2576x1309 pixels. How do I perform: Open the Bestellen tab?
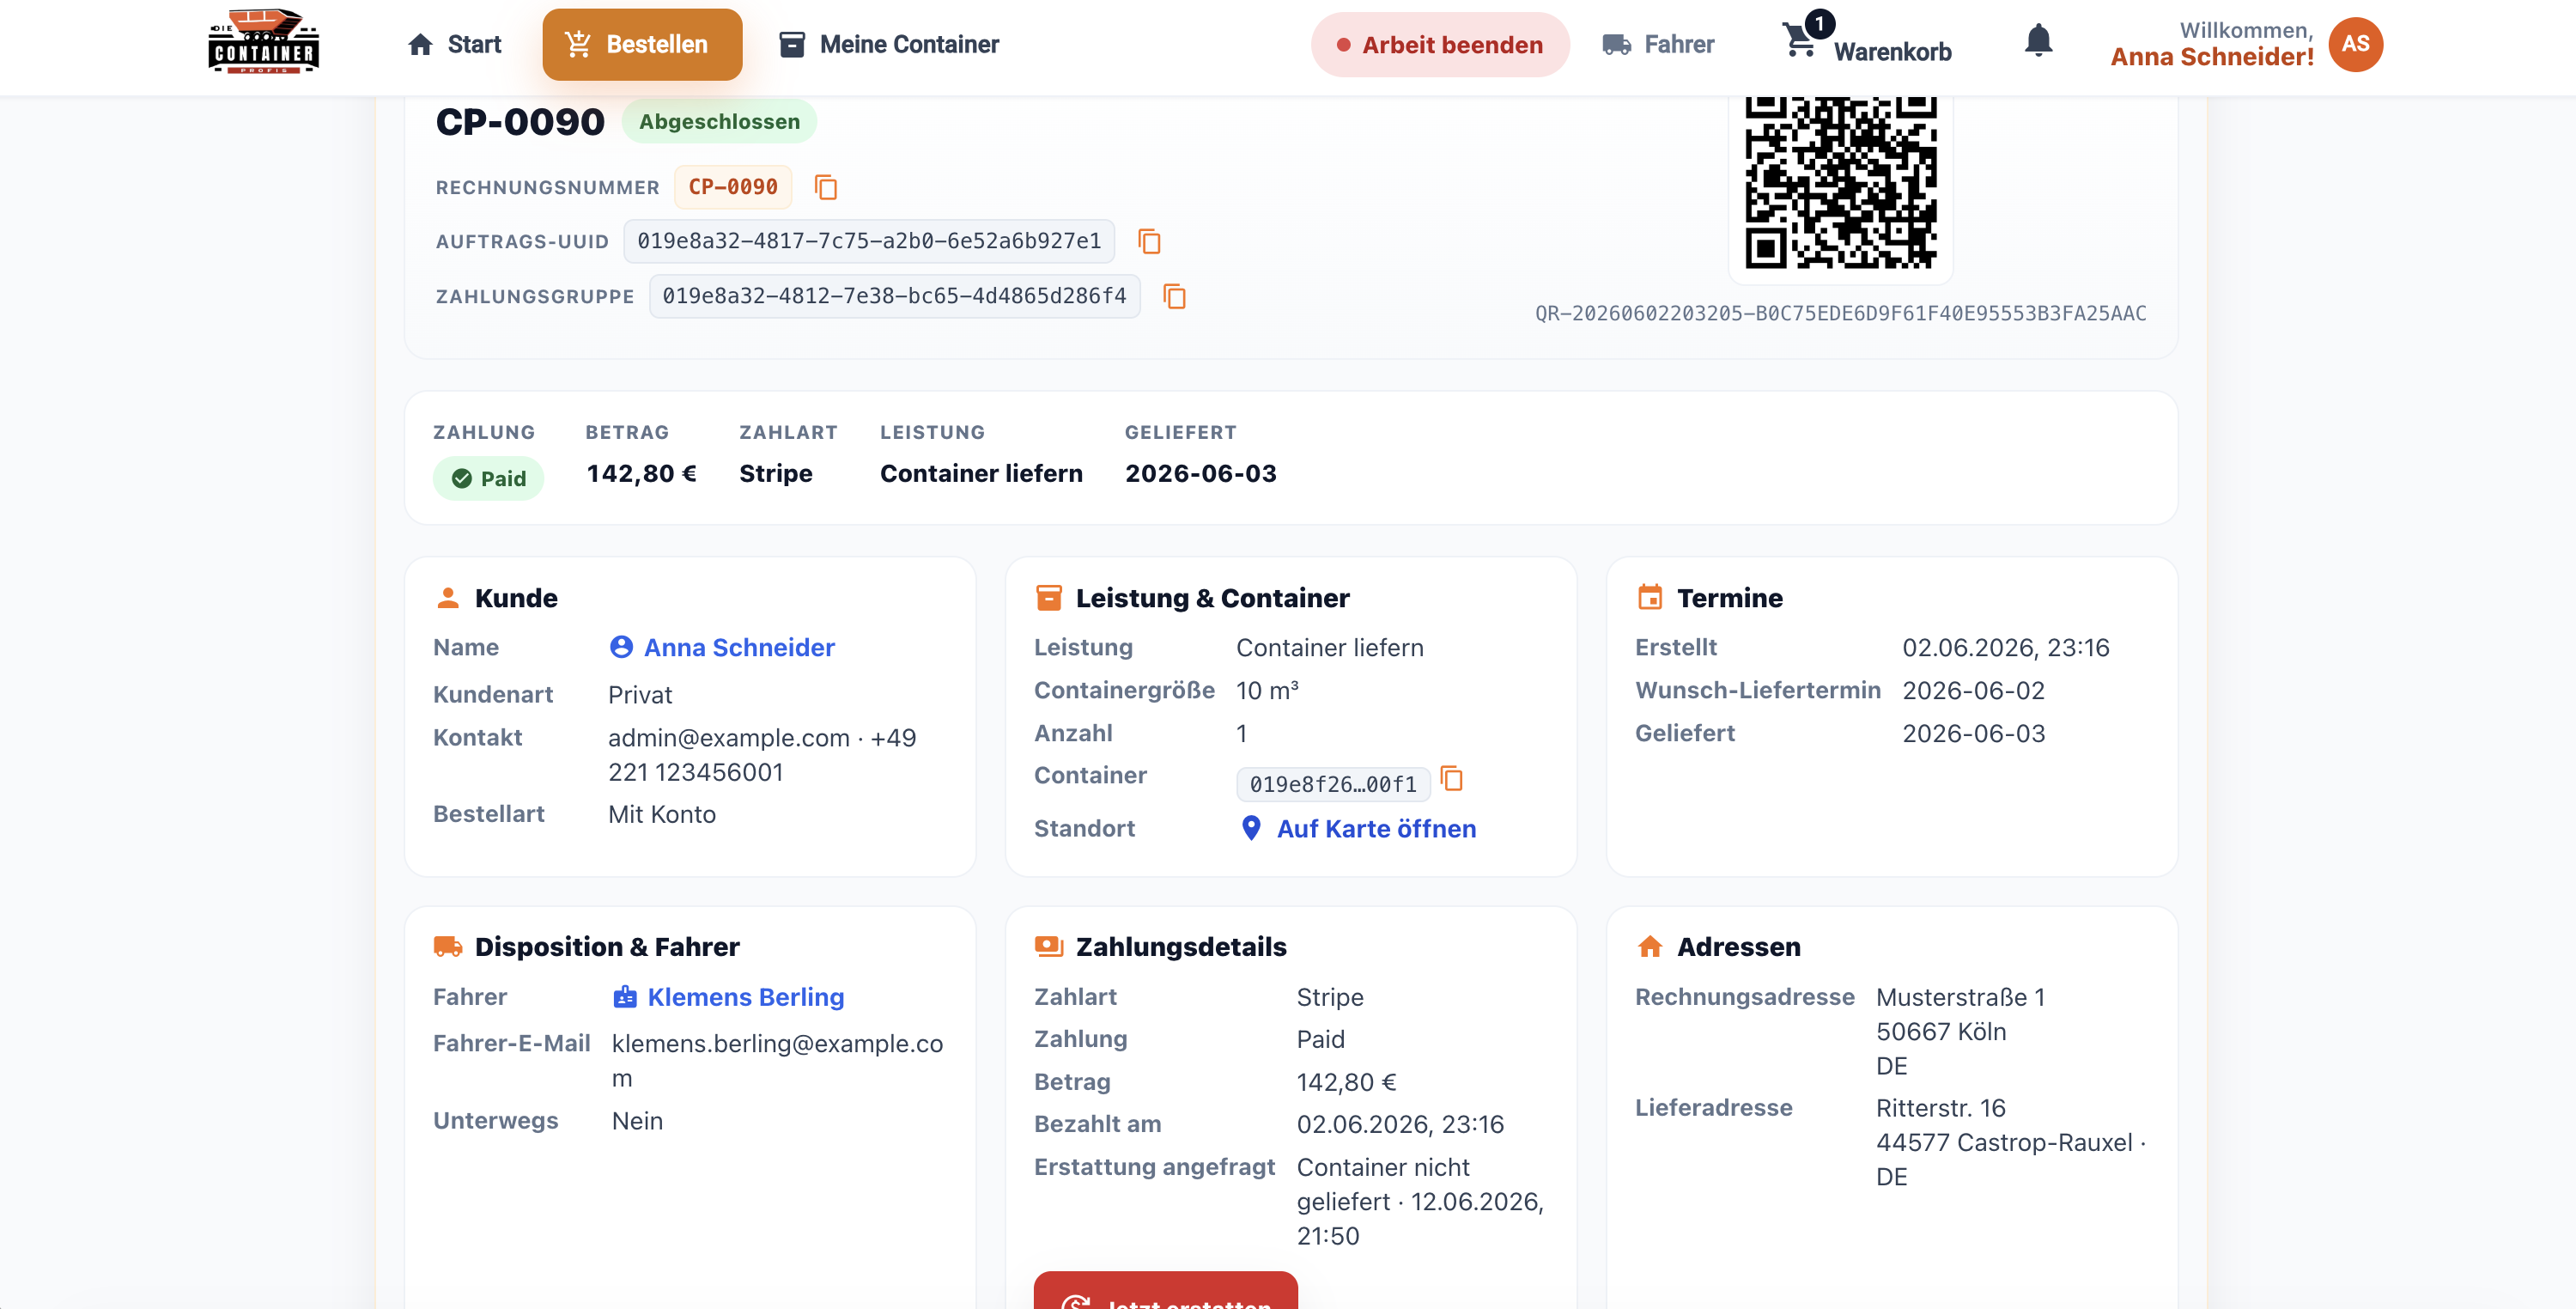point(642,45)
